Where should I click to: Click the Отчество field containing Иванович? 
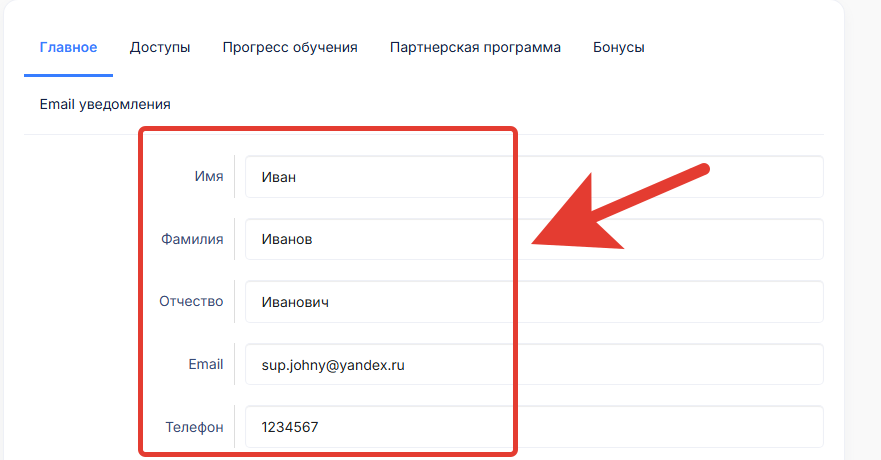pos(534,302)
